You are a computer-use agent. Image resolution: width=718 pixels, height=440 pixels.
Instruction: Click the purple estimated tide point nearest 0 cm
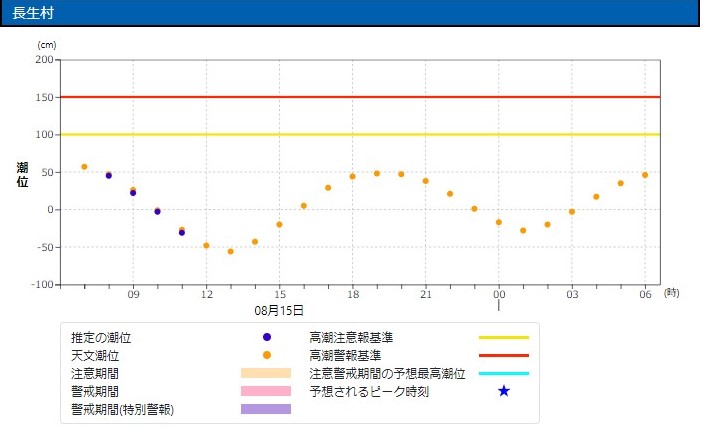click(158, 212)
